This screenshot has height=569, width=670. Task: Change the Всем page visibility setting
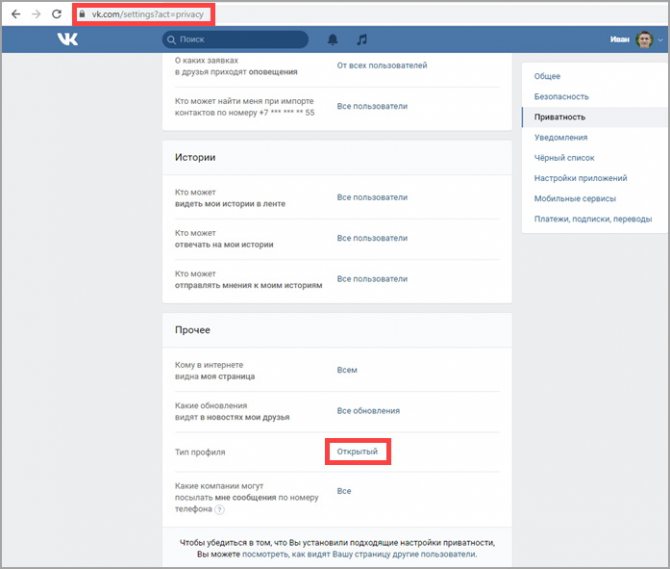tap(347, 370)
